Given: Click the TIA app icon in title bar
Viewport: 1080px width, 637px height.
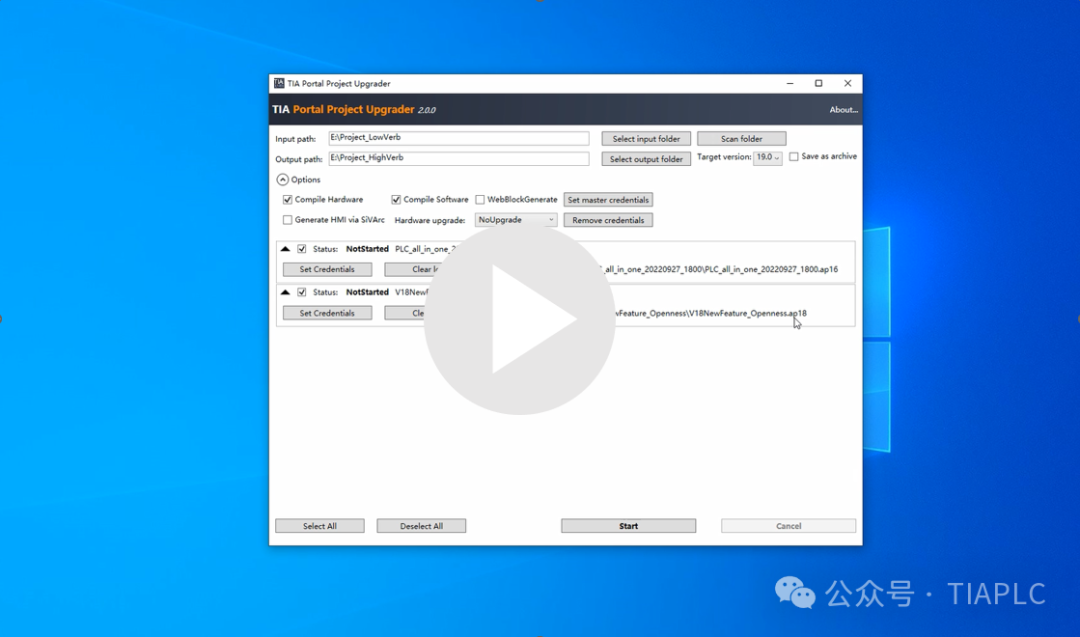Looking at the screenshot, I should 279,83.
